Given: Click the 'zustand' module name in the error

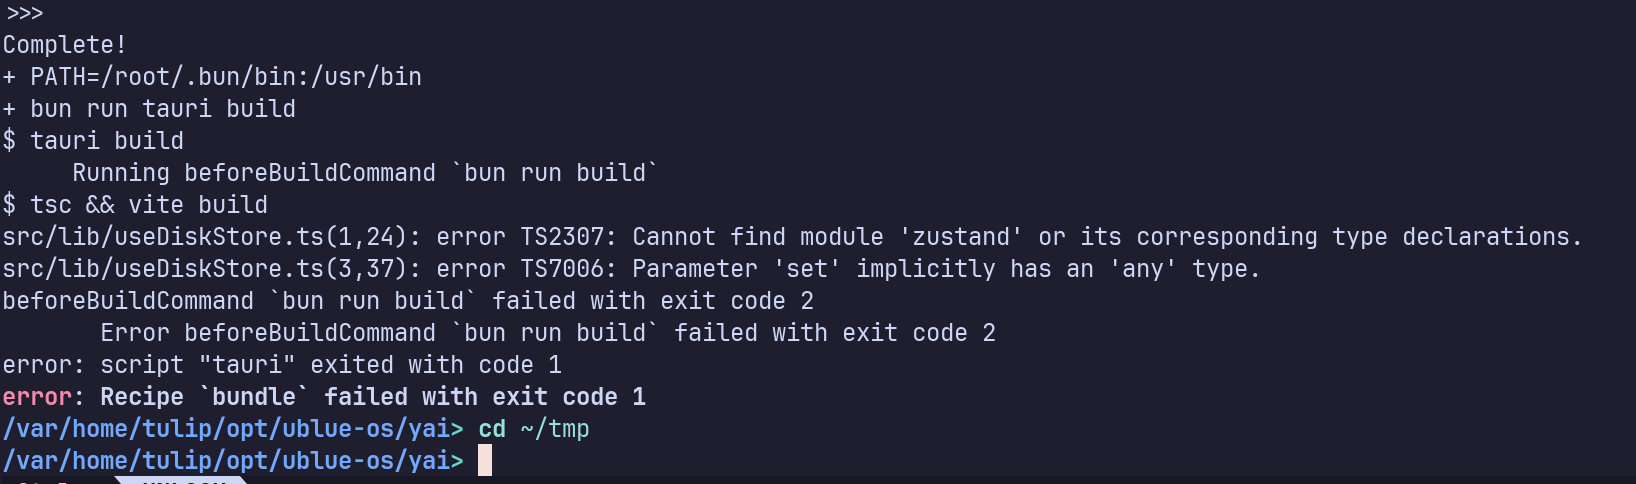Looking at the screenshot, I should 961,237.
